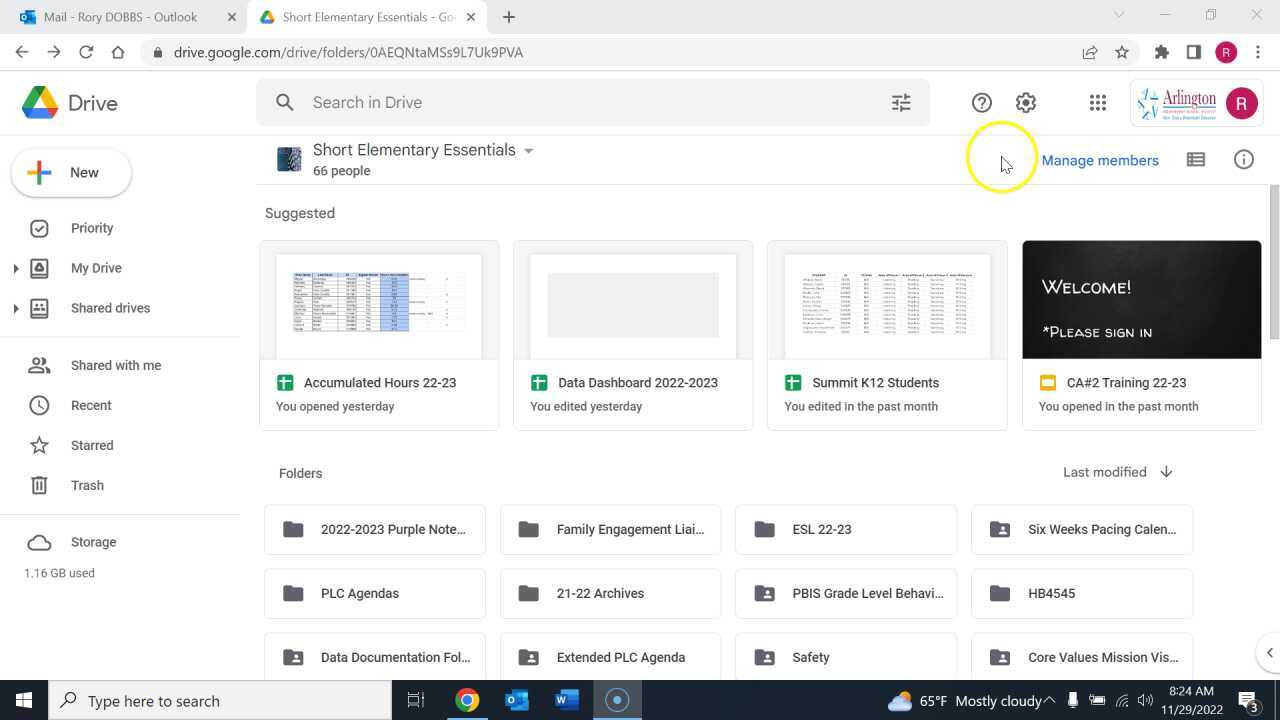Reverse sort direction arrow

point(1166,472)
